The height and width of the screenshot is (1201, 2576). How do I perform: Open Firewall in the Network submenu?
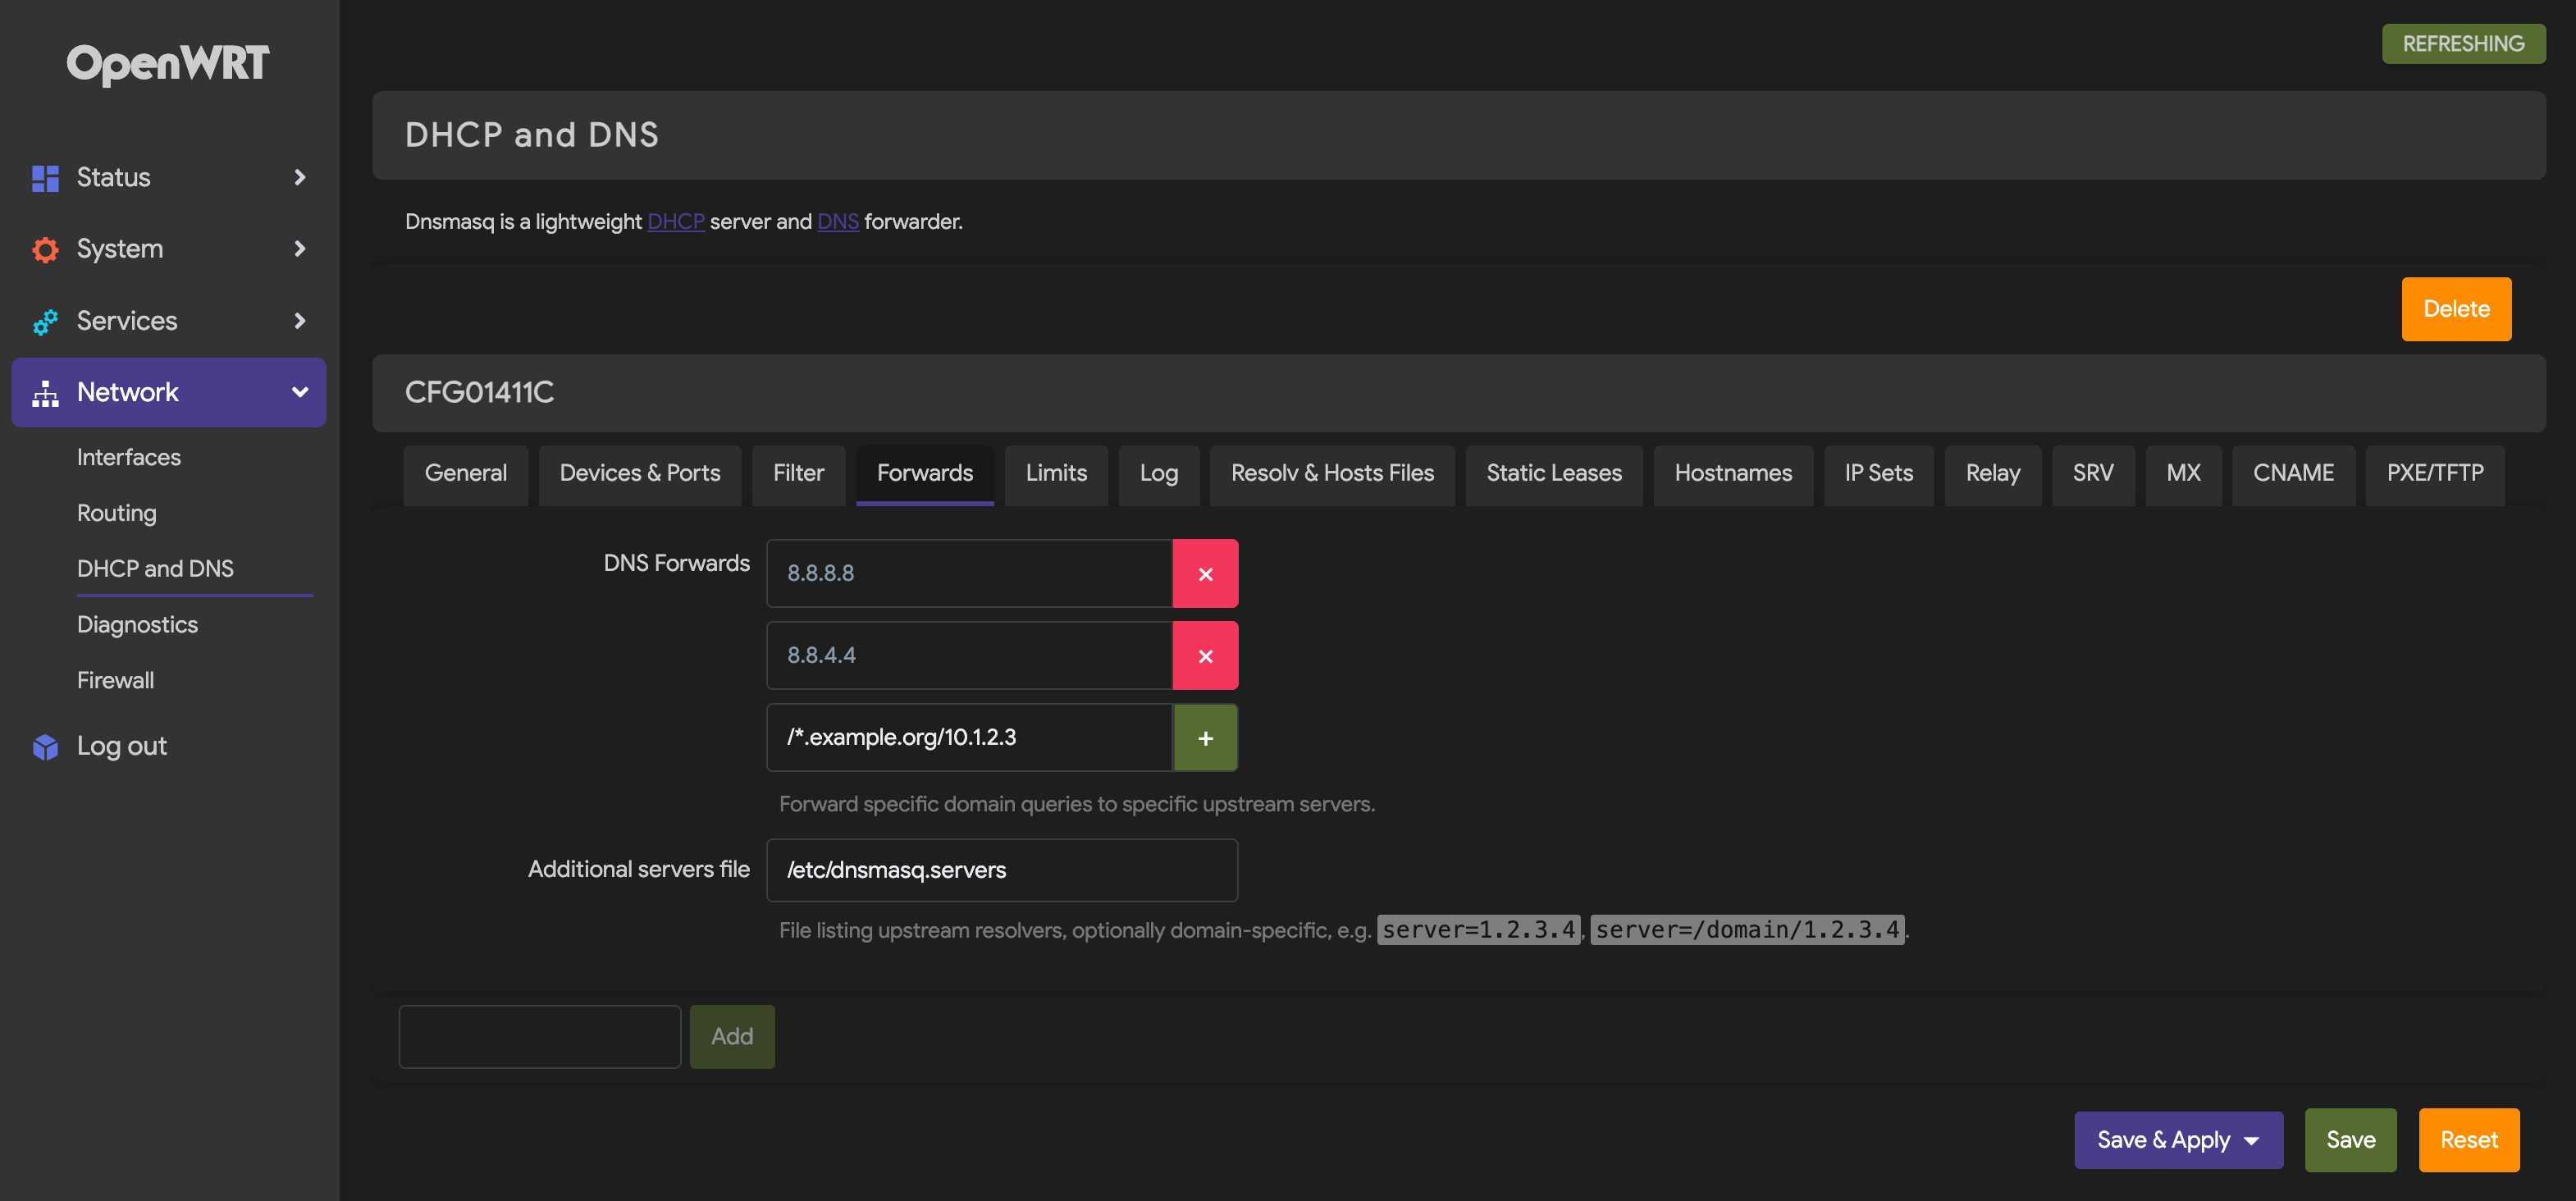click(x=115, y=680)
